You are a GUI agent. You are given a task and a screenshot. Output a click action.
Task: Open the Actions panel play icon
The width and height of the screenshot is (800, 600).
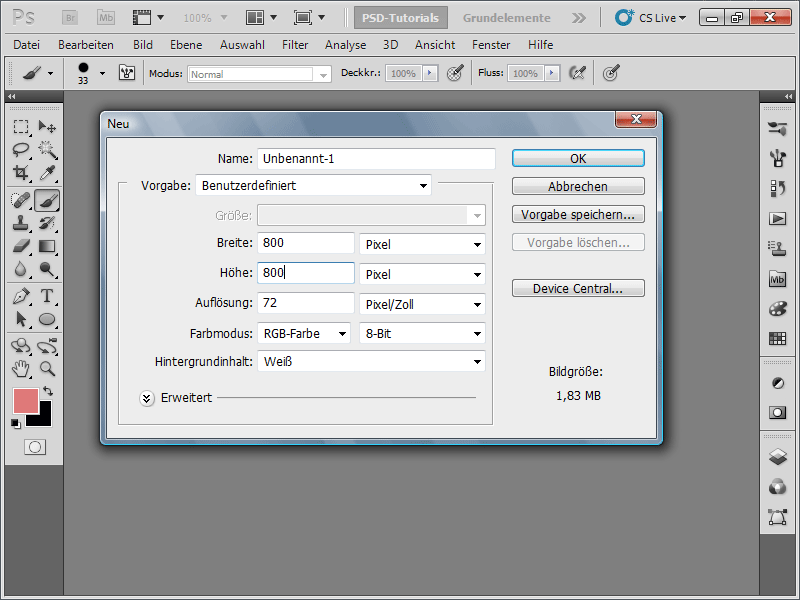778,219
